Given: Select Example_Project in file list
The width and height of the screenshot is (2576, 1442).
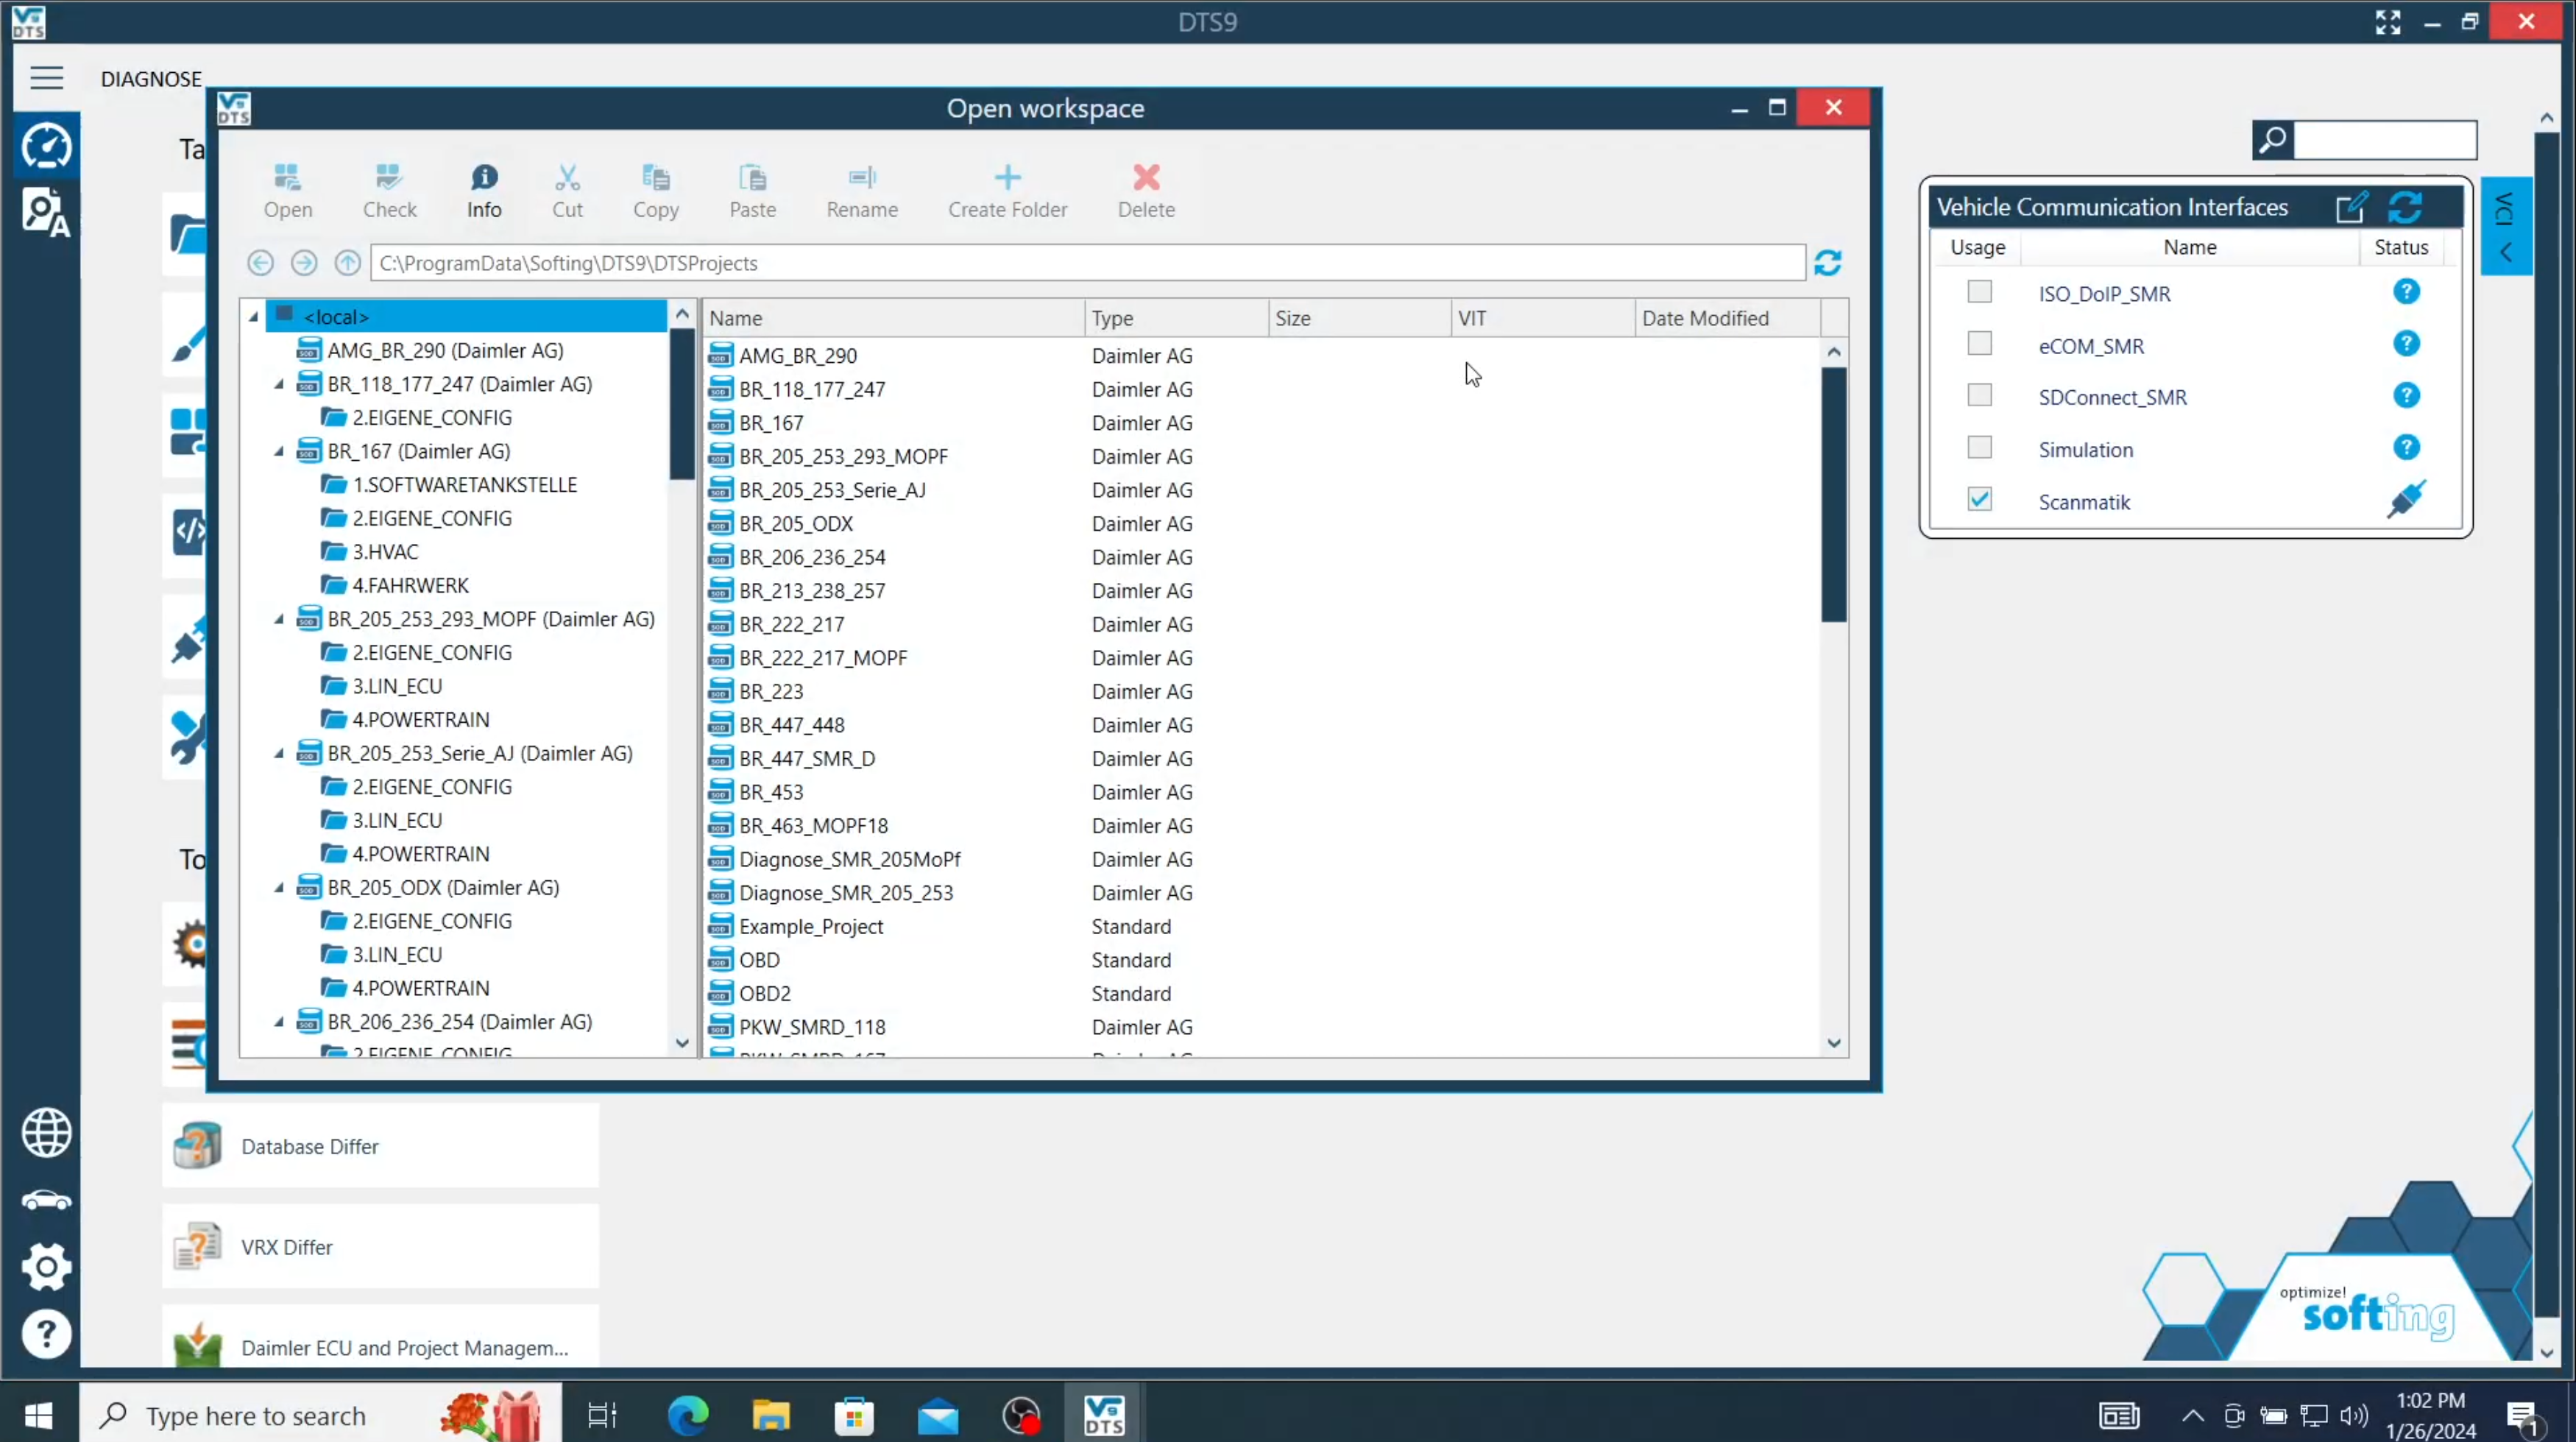Looking at the screenshot, I should tap(810, 926).
